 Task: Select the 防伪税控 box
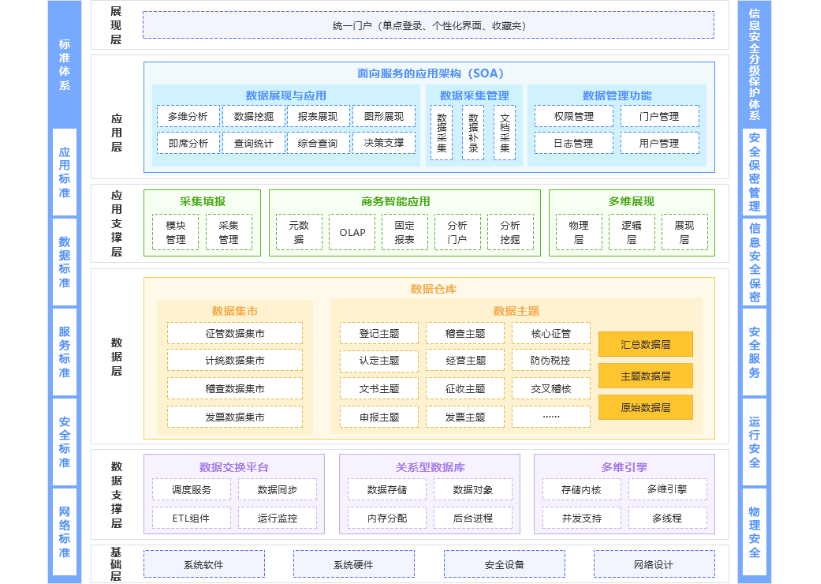pyautogui.click(x=551, y=360)
